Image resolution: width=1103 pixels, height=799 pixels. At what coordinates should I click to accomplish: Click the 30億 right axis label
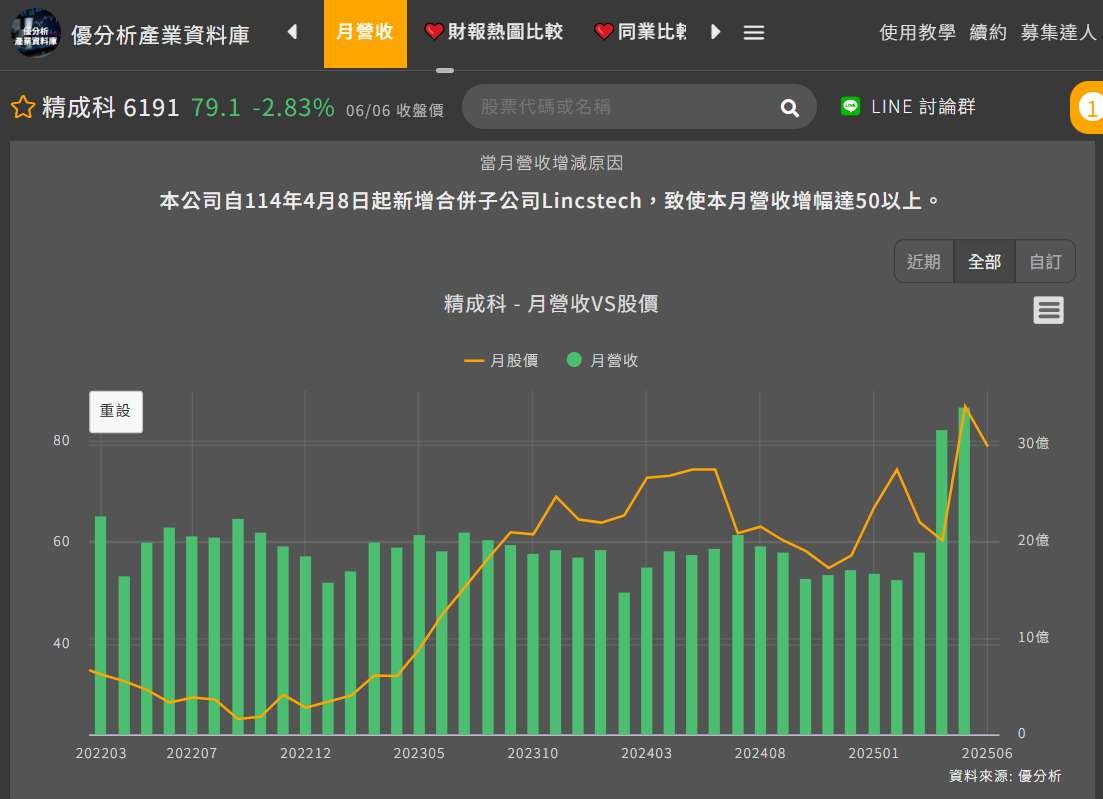1033,443
